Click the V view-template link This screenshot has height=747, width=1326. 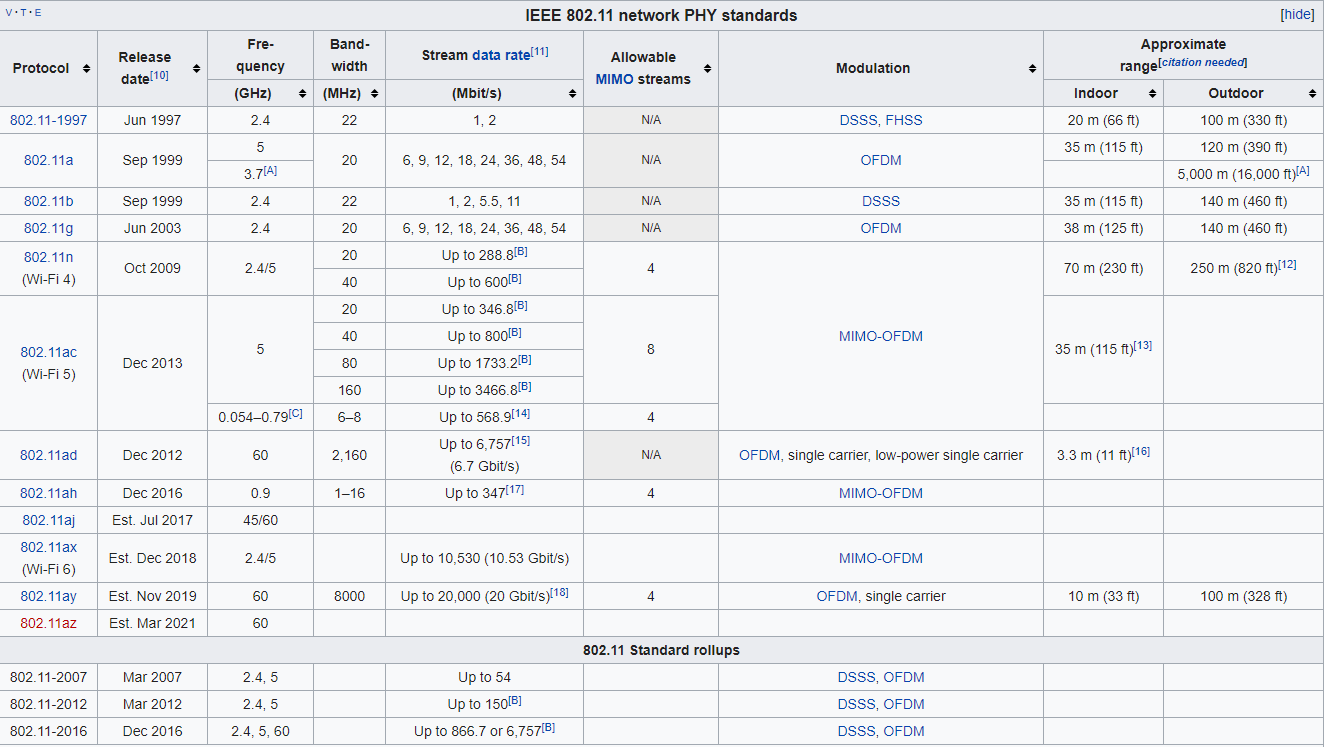[x=10, y=13]
